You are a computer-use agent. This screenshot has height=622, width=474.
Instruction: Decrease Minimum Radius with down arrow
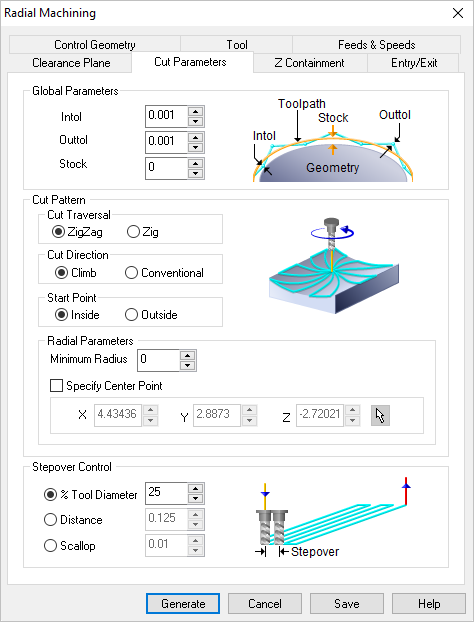(x=187, y=365)
